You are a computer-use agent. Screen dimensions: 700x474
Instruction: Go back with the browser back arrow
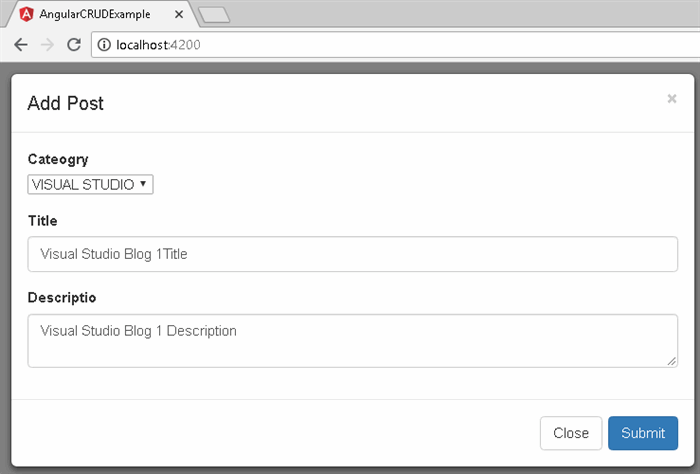click(21, 45)
